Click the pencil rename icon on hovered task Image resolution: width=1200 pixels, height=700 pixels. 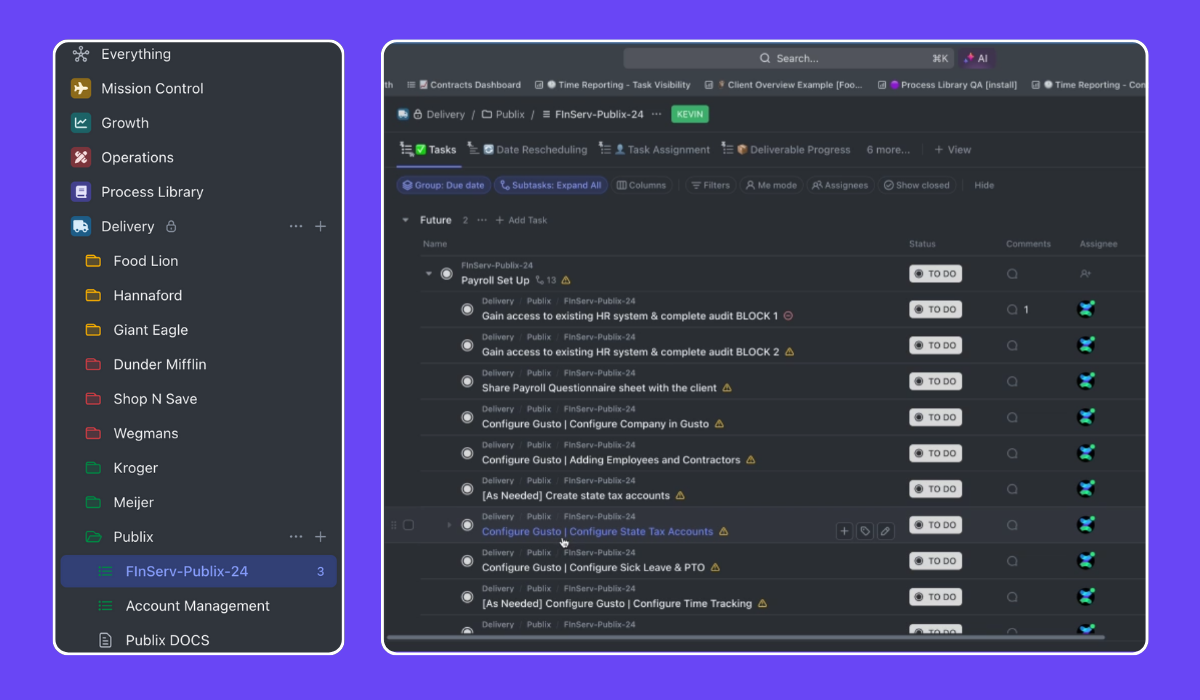click(x=885, y=531)
